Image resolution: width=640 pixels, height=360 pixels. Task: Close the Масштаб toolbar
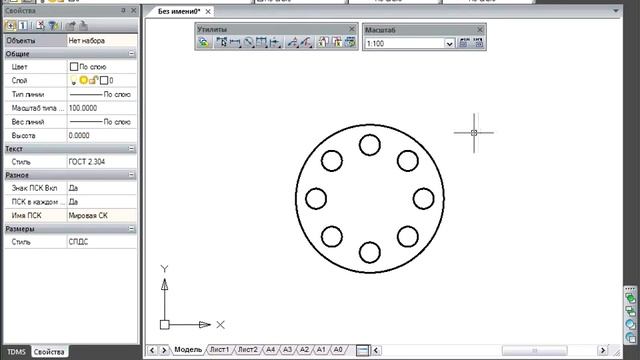(x=480, y=30)
